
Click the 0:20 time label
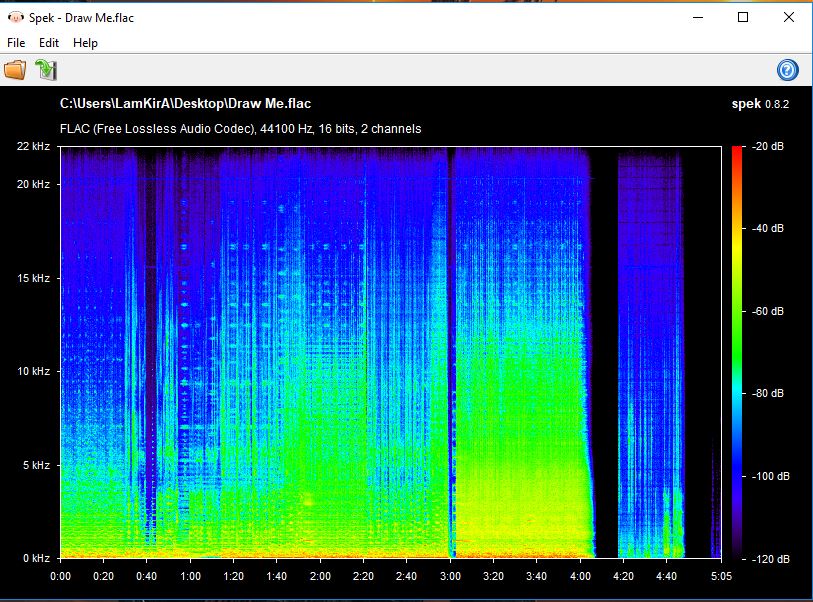tap(103, 576)
